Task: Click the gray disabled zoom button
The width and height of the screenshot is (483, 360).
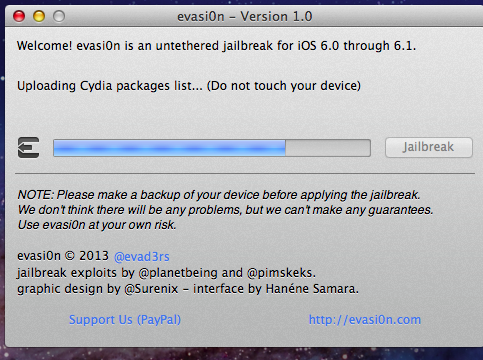Action: point(59,16)
